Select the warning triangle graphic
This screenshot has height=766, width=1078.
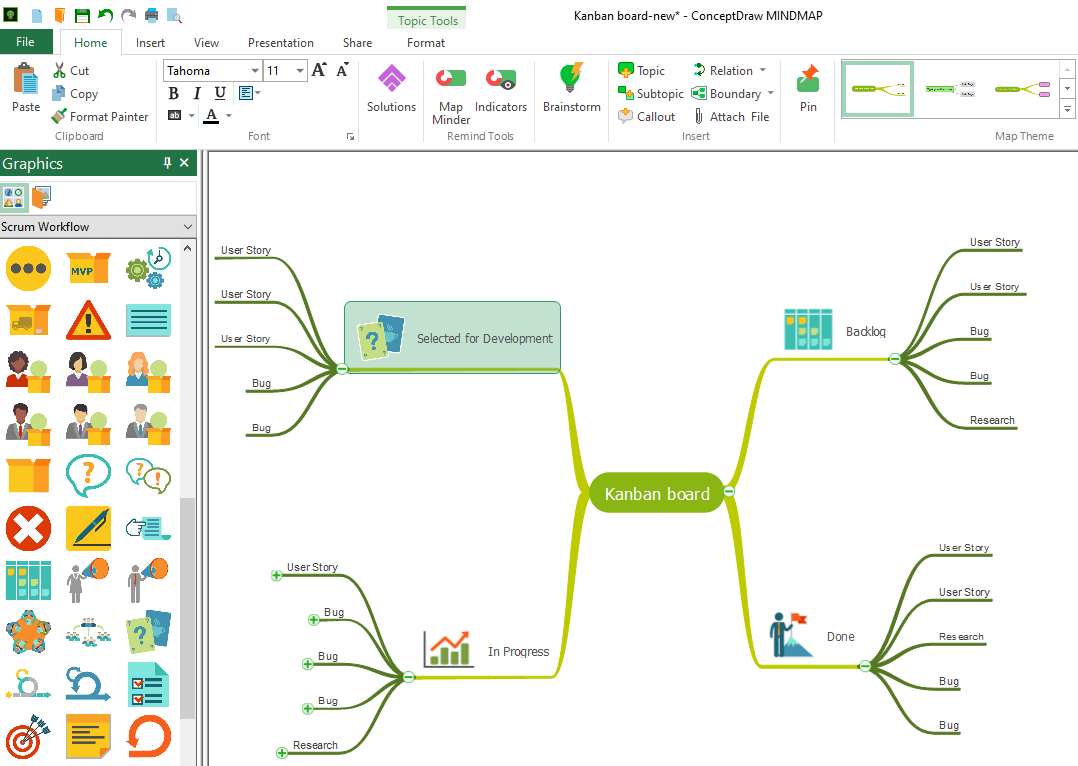click(x=88, y=320)
